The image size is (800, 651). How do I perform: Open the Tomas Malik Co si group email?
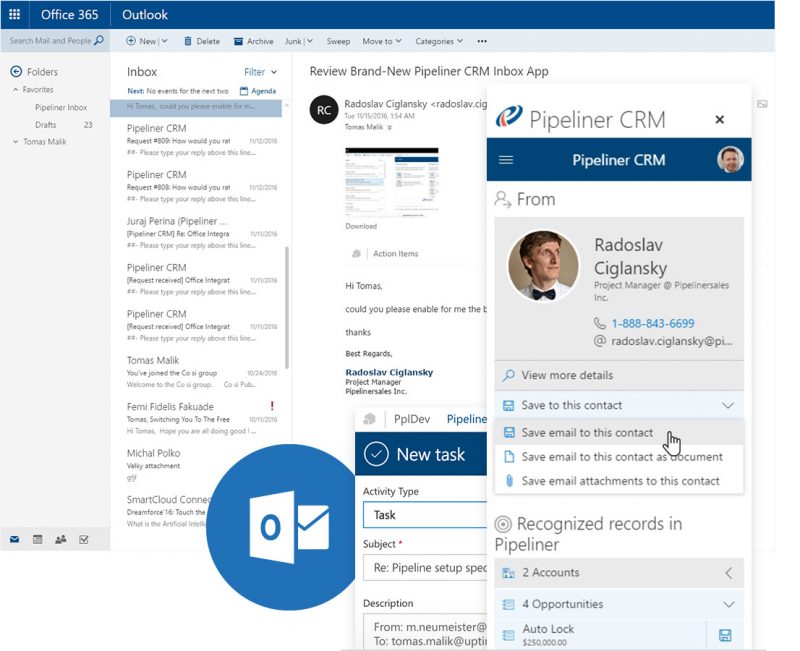(x=202, y=372)
